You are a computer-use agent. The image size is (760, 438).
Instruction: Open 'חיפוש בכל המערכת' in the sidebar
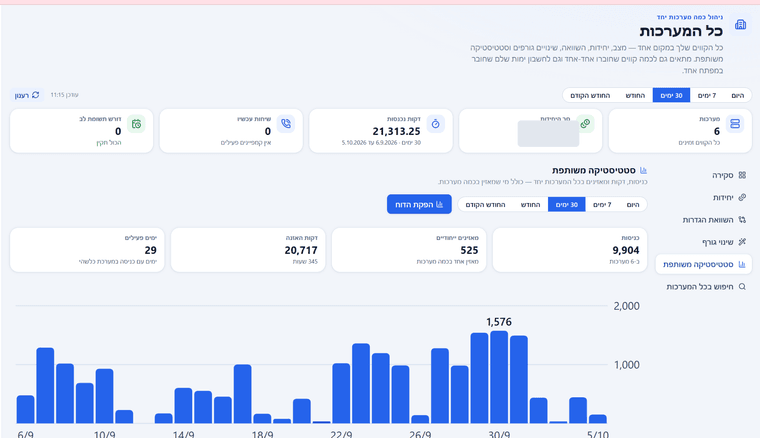[x=706, y=287]
